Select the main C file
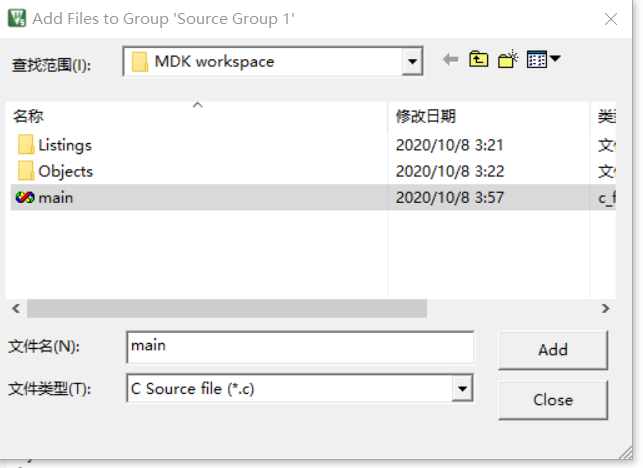643x468 pixels. coord(313,198)
